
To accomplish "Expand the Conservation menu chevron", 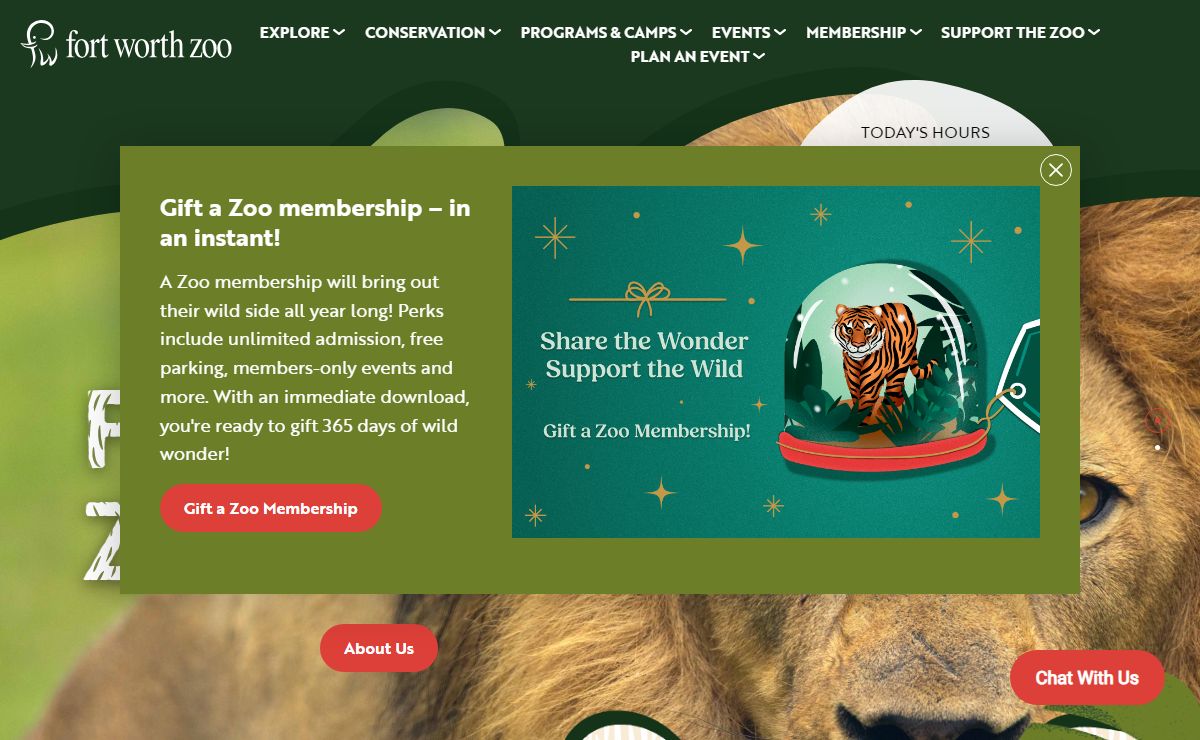I will point(494,32).
